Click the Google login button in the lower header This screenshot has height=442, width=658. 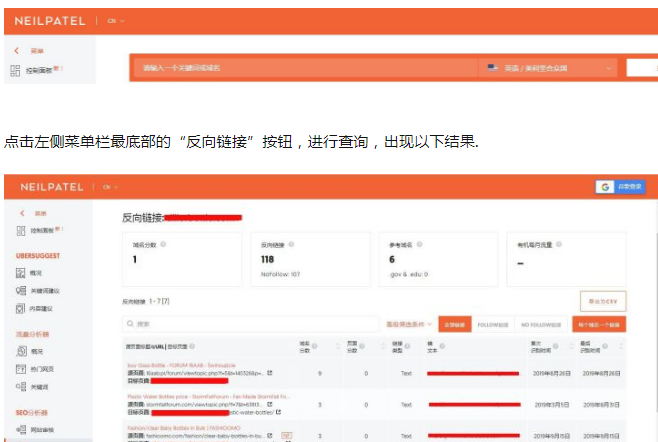click(x=620, y=187)
